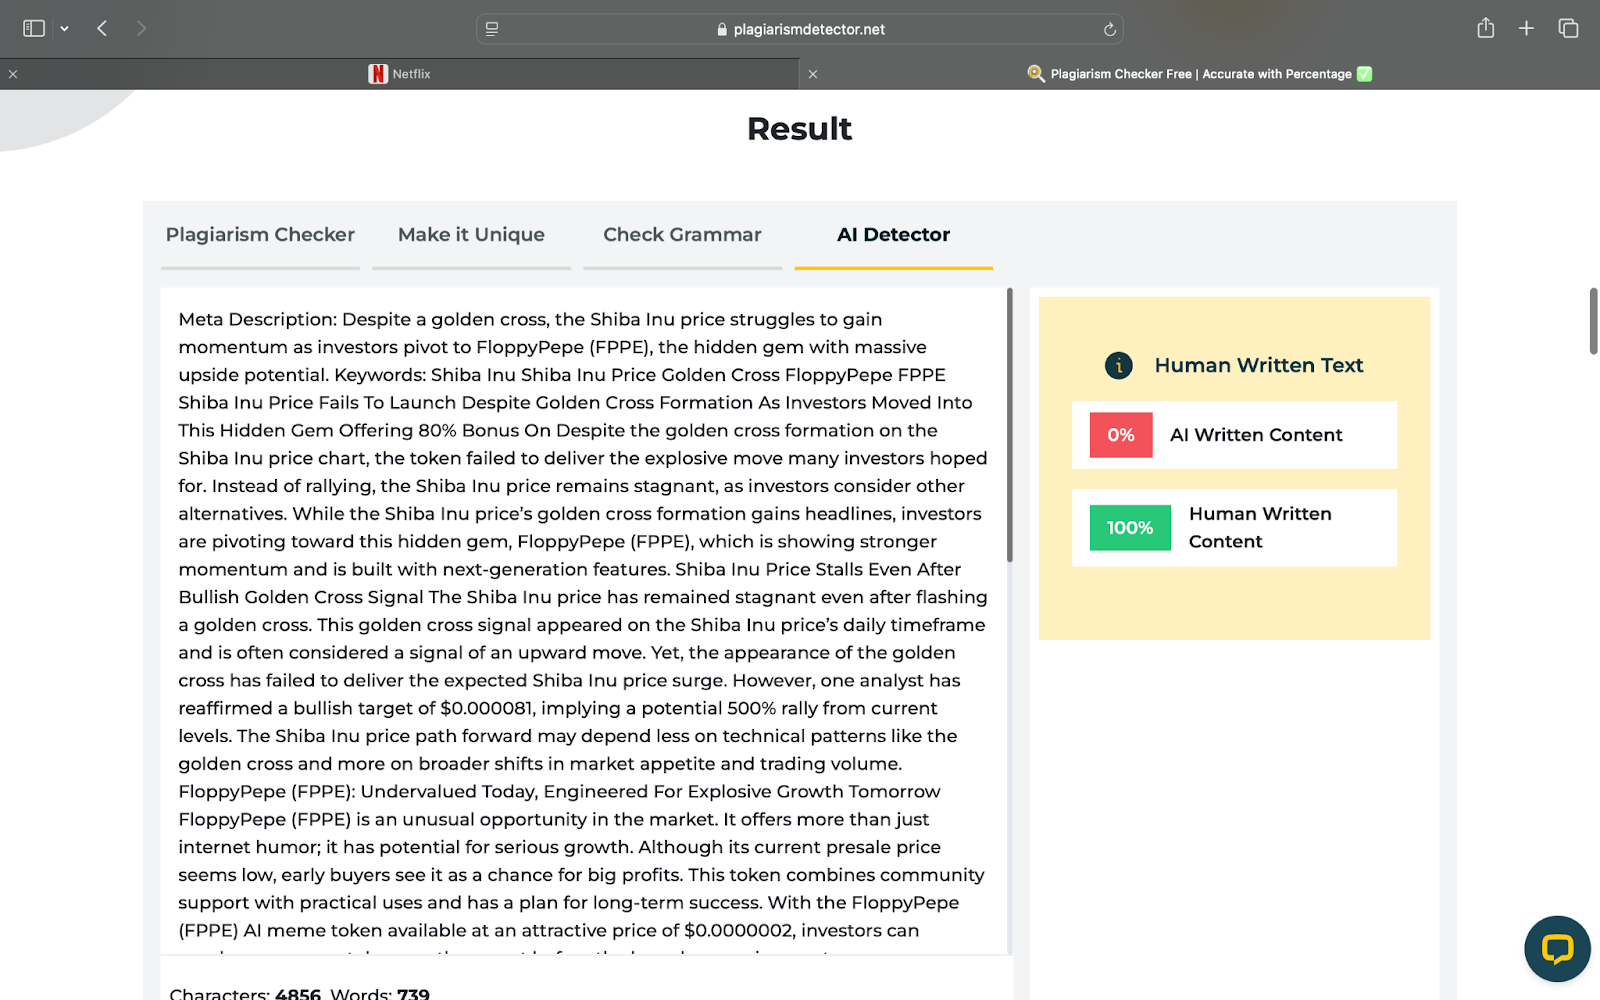Toggle the Safari sidebar icon

pos(34,29)
